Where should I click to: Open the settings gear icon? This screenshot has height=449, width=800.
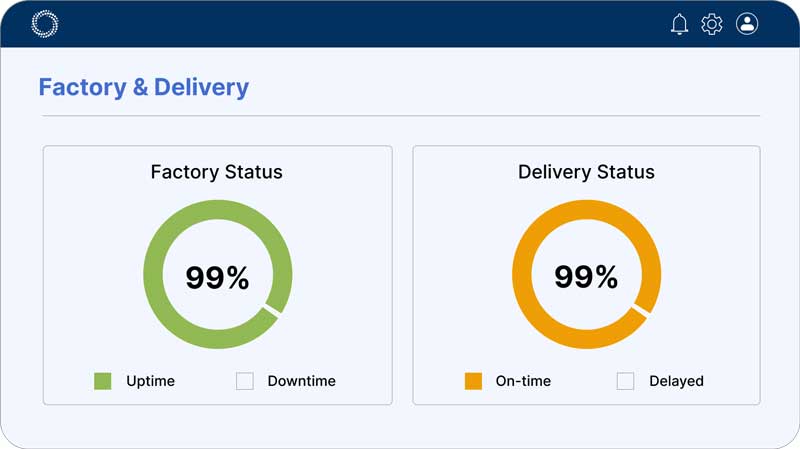coord(712,24)
